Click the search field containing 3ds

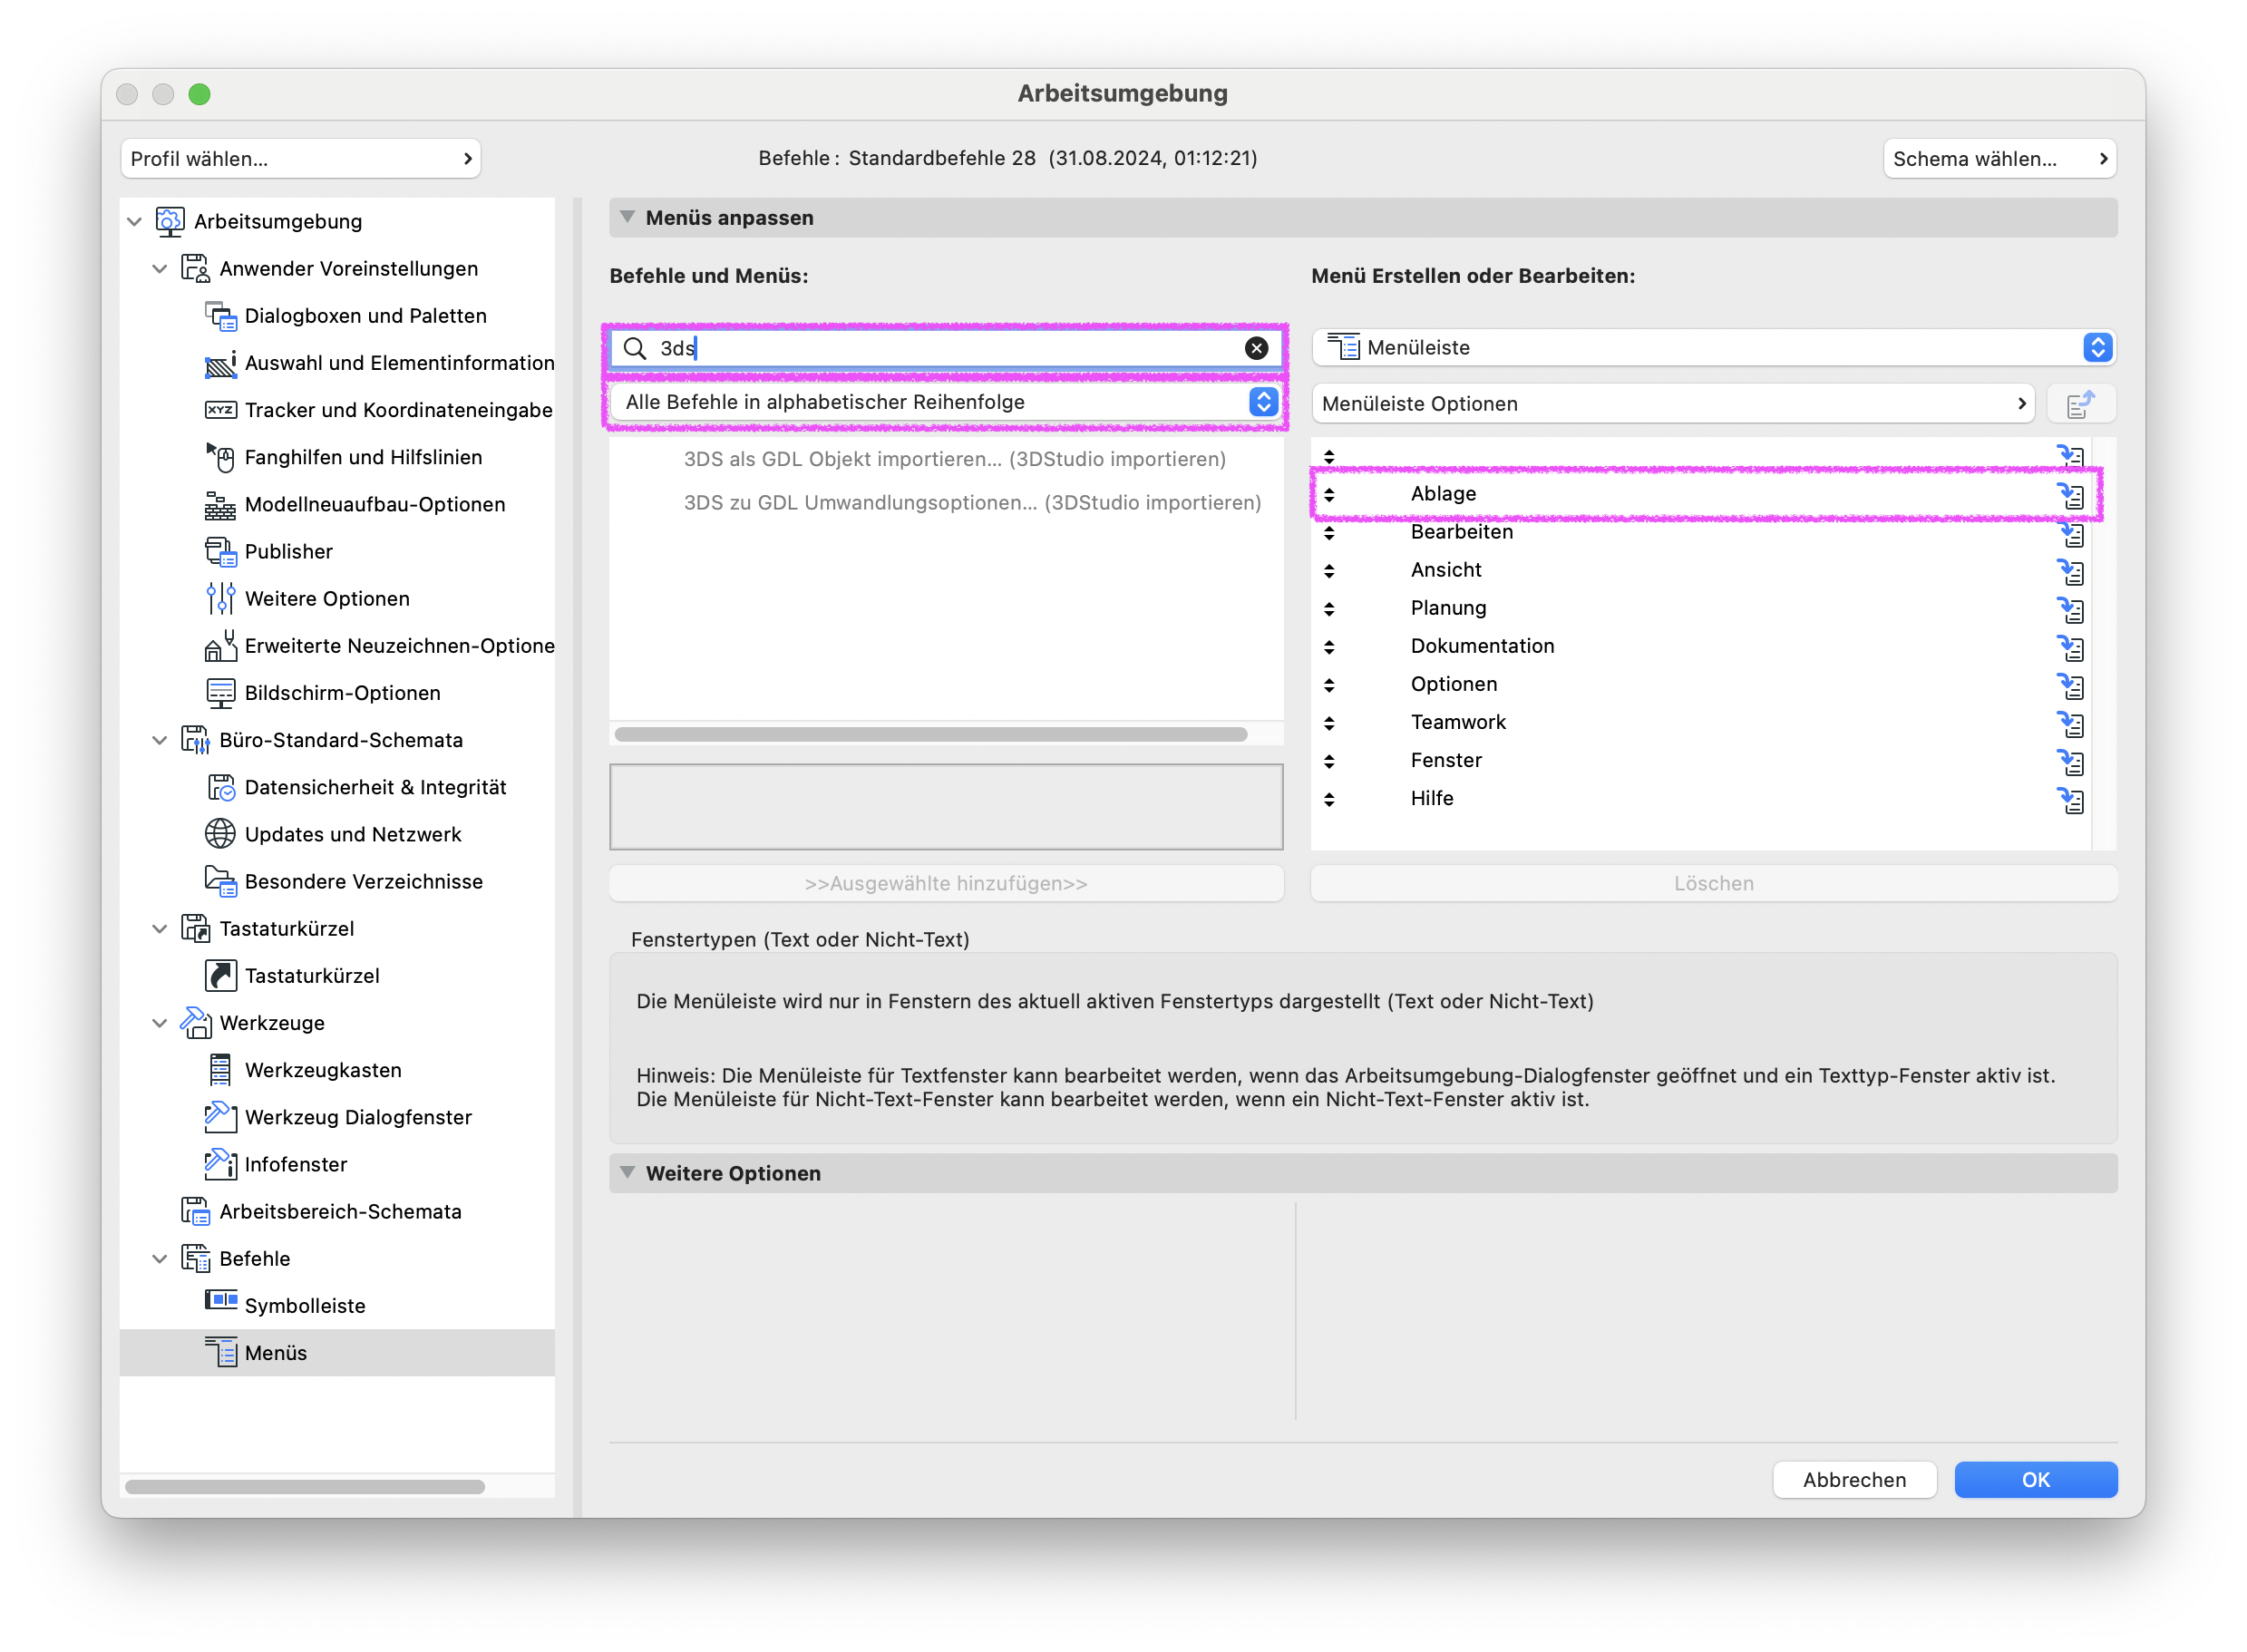pyautogui.click(x=946, y=348)
